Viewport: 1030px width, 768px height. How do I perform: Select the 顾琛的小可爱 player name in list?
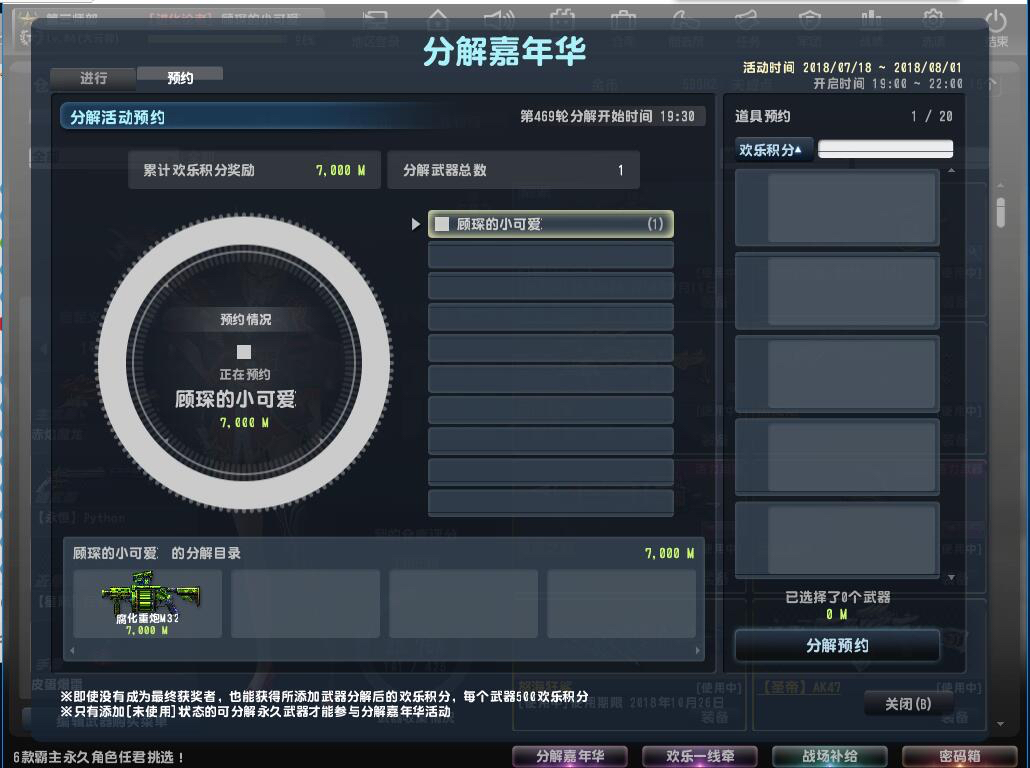[x=499, y=224]
